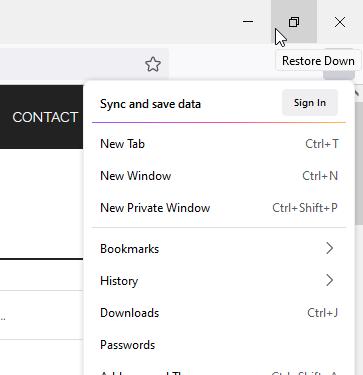
Task: Open a New Private Window
Action: pyautogui.click(x=219, y=208)
